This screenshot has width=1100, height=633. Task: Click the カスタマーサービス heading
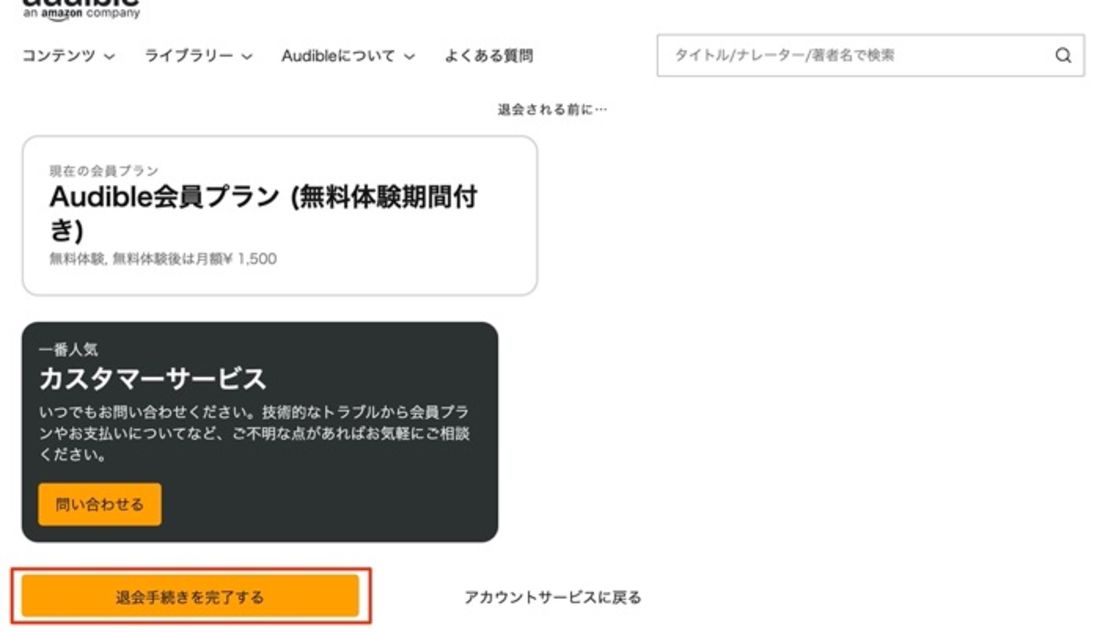[x=152, y=379]
